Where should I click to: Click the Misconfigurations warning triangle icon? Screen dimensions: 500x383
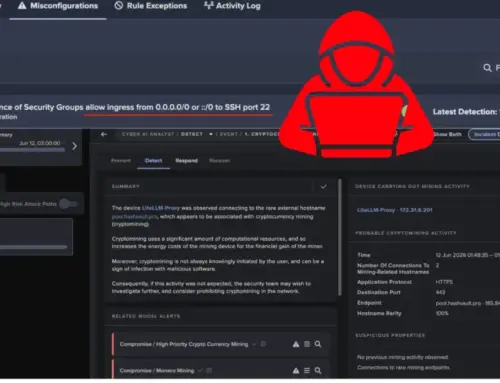coord(22,6)
